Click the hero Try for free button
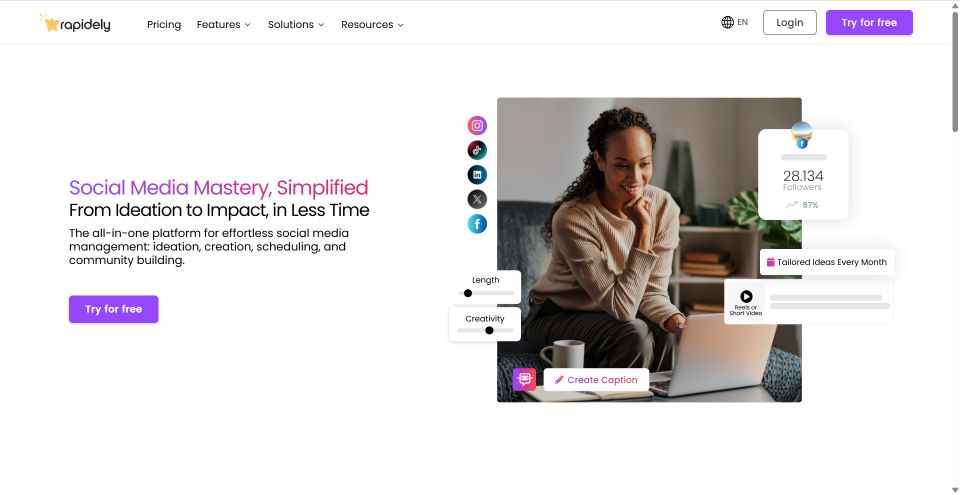Viewport: 960px width, 495px height. [x=113, y=309]
